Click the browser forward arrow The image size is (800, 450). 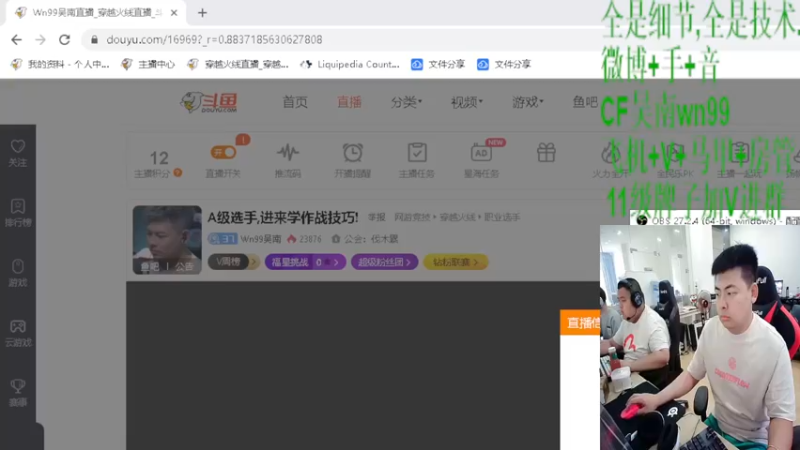click(40, 39)
